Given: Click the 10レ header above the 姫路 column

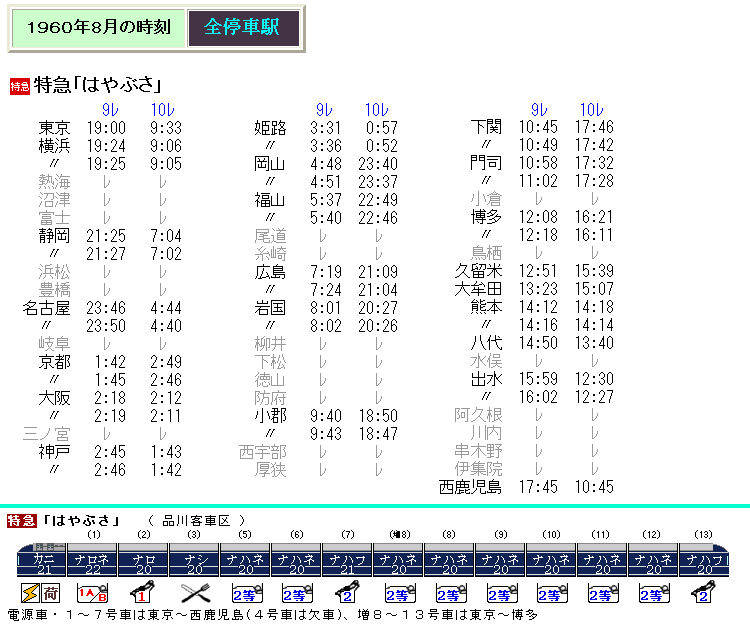Looking at the screenshot, I should [377, 110].
